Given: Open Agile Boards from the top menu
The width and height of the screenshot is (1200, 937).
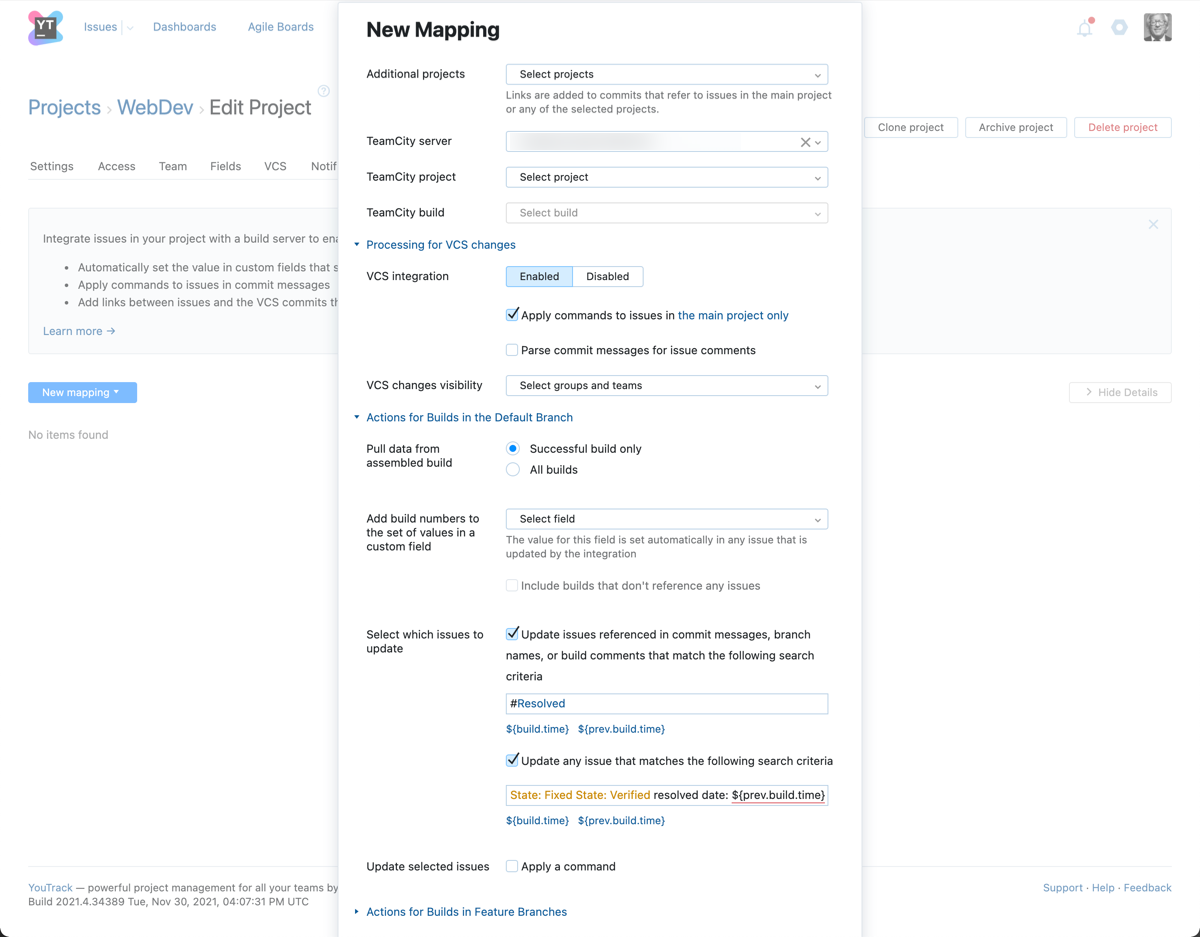Looking at the screenshot, I should [x=280, y=26].
